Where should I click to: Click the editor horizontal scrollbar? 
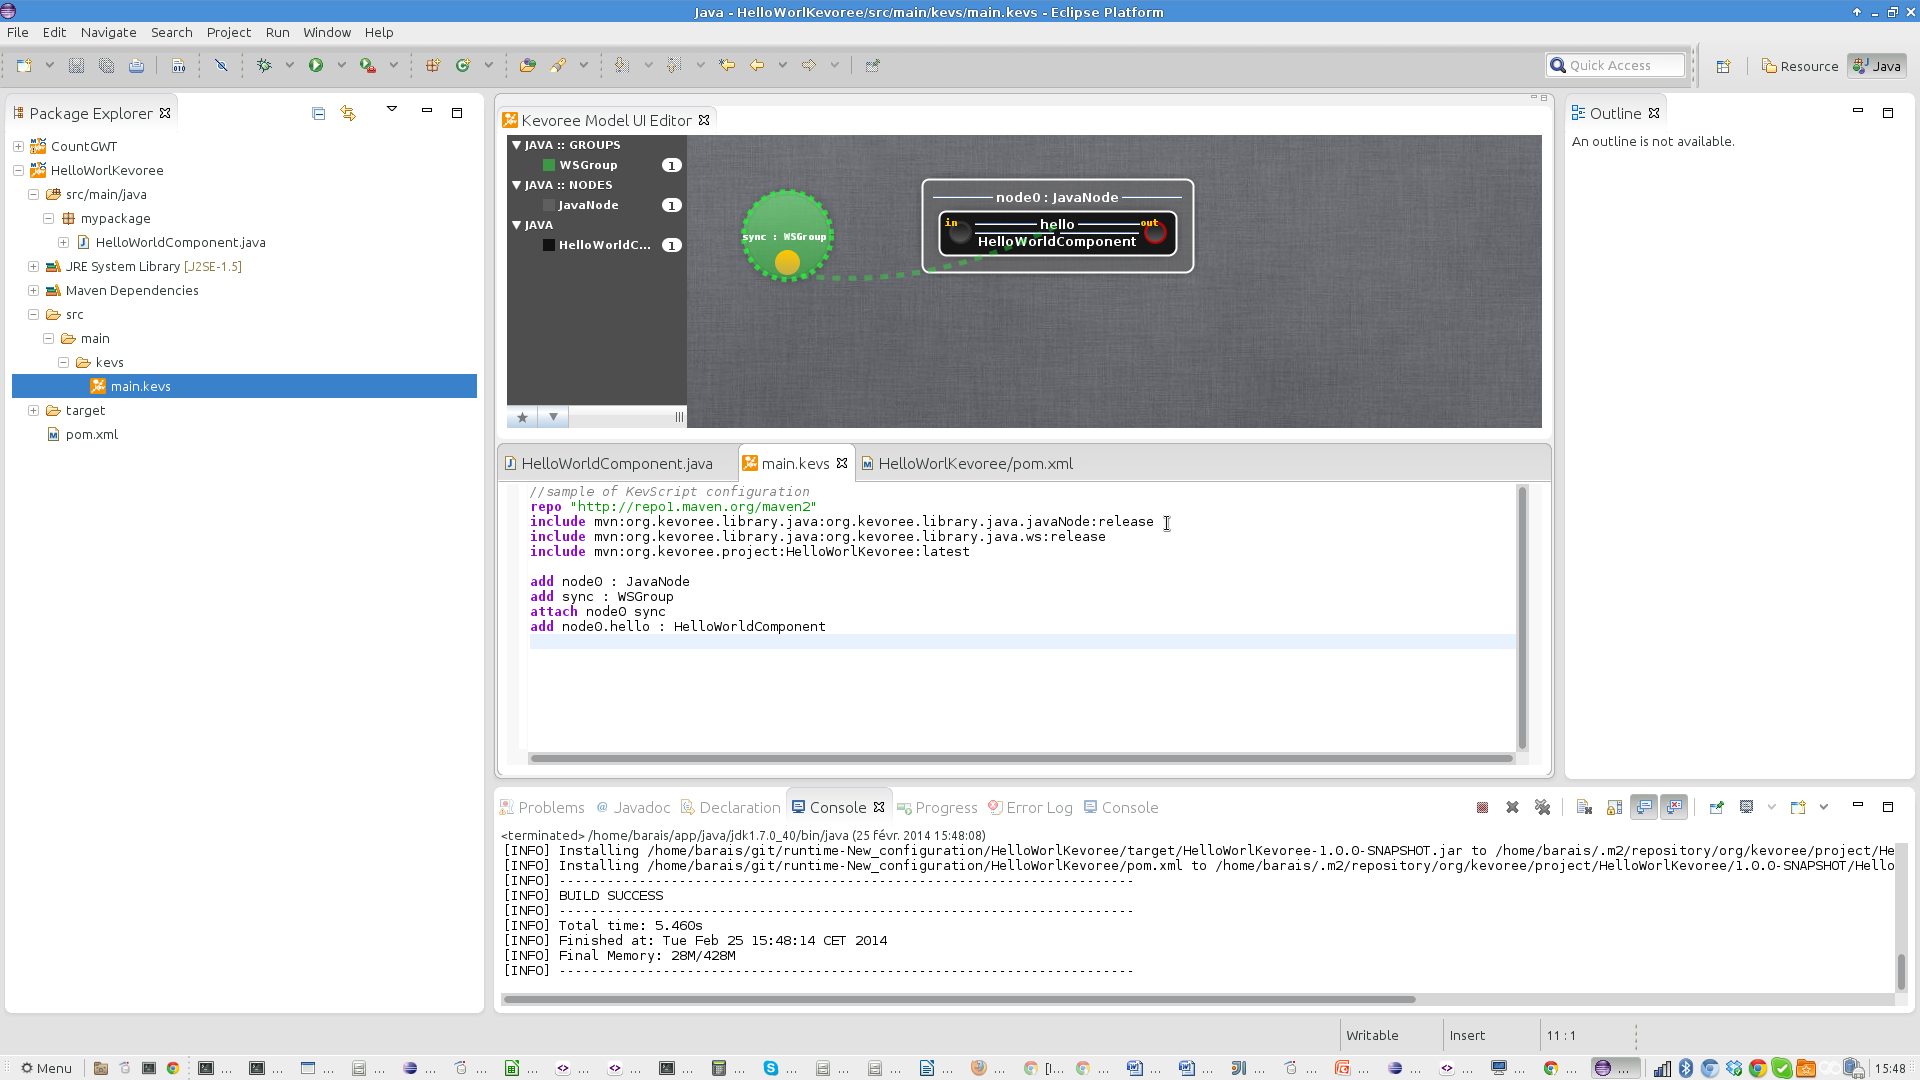1022,758
